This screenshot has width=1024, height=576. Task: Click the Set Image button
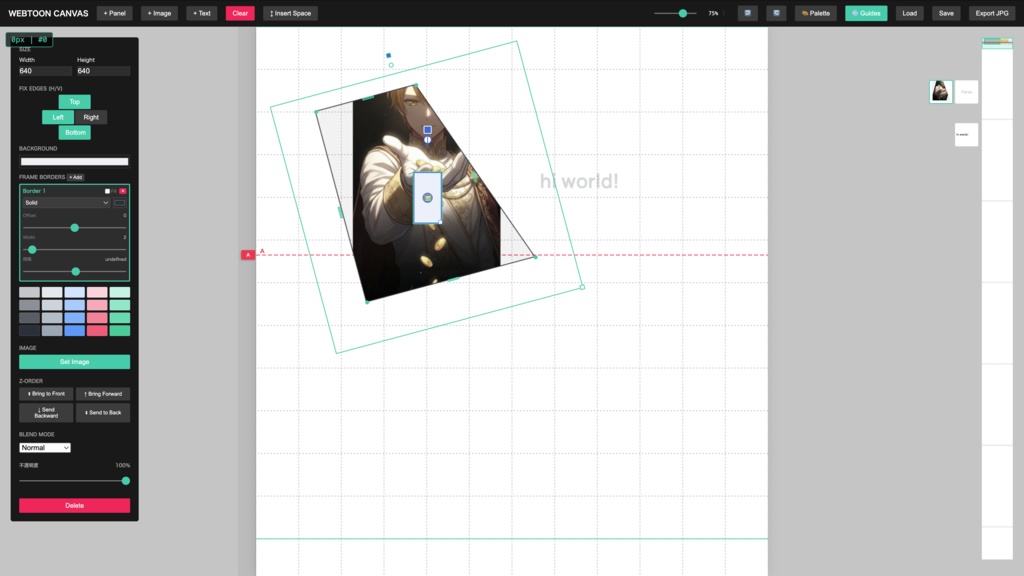pyautogui.click(x=74, y=361)
